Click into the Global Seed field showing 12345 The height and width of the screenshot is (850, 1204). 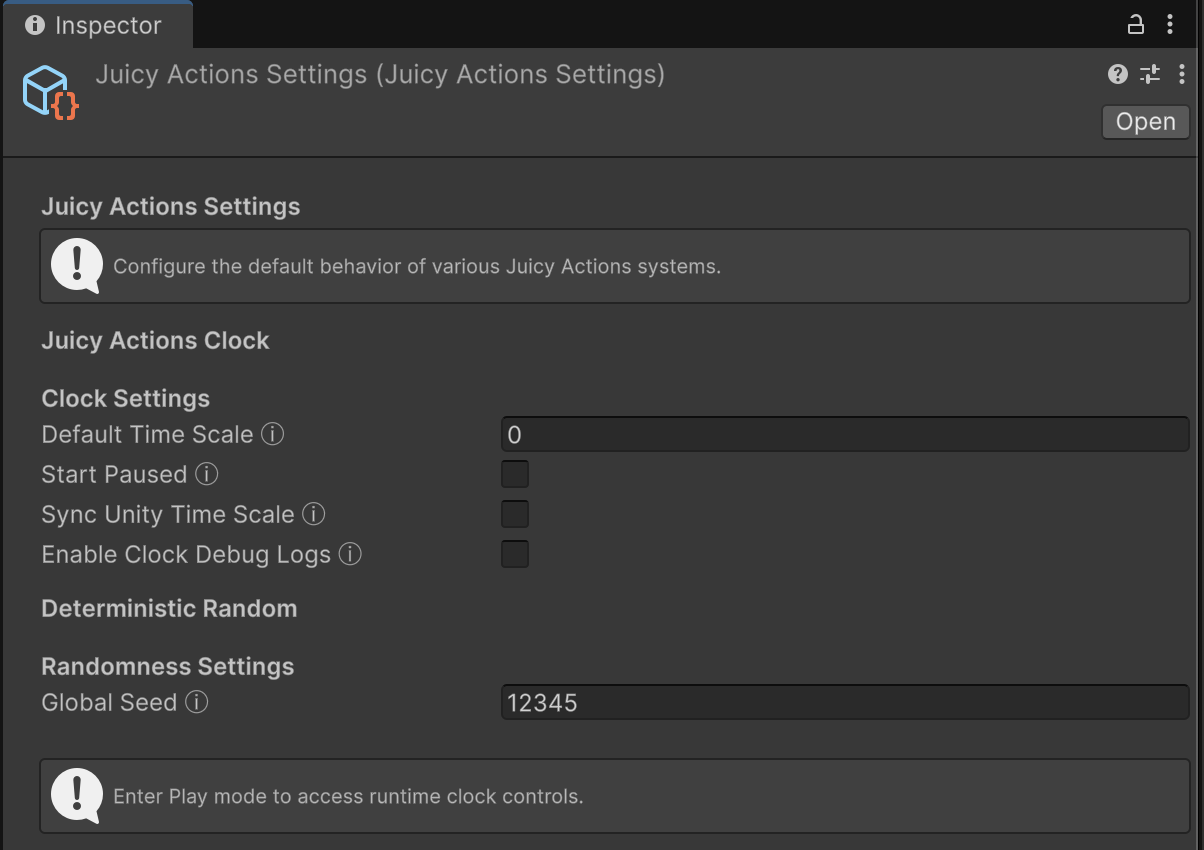tap(844, 703)
